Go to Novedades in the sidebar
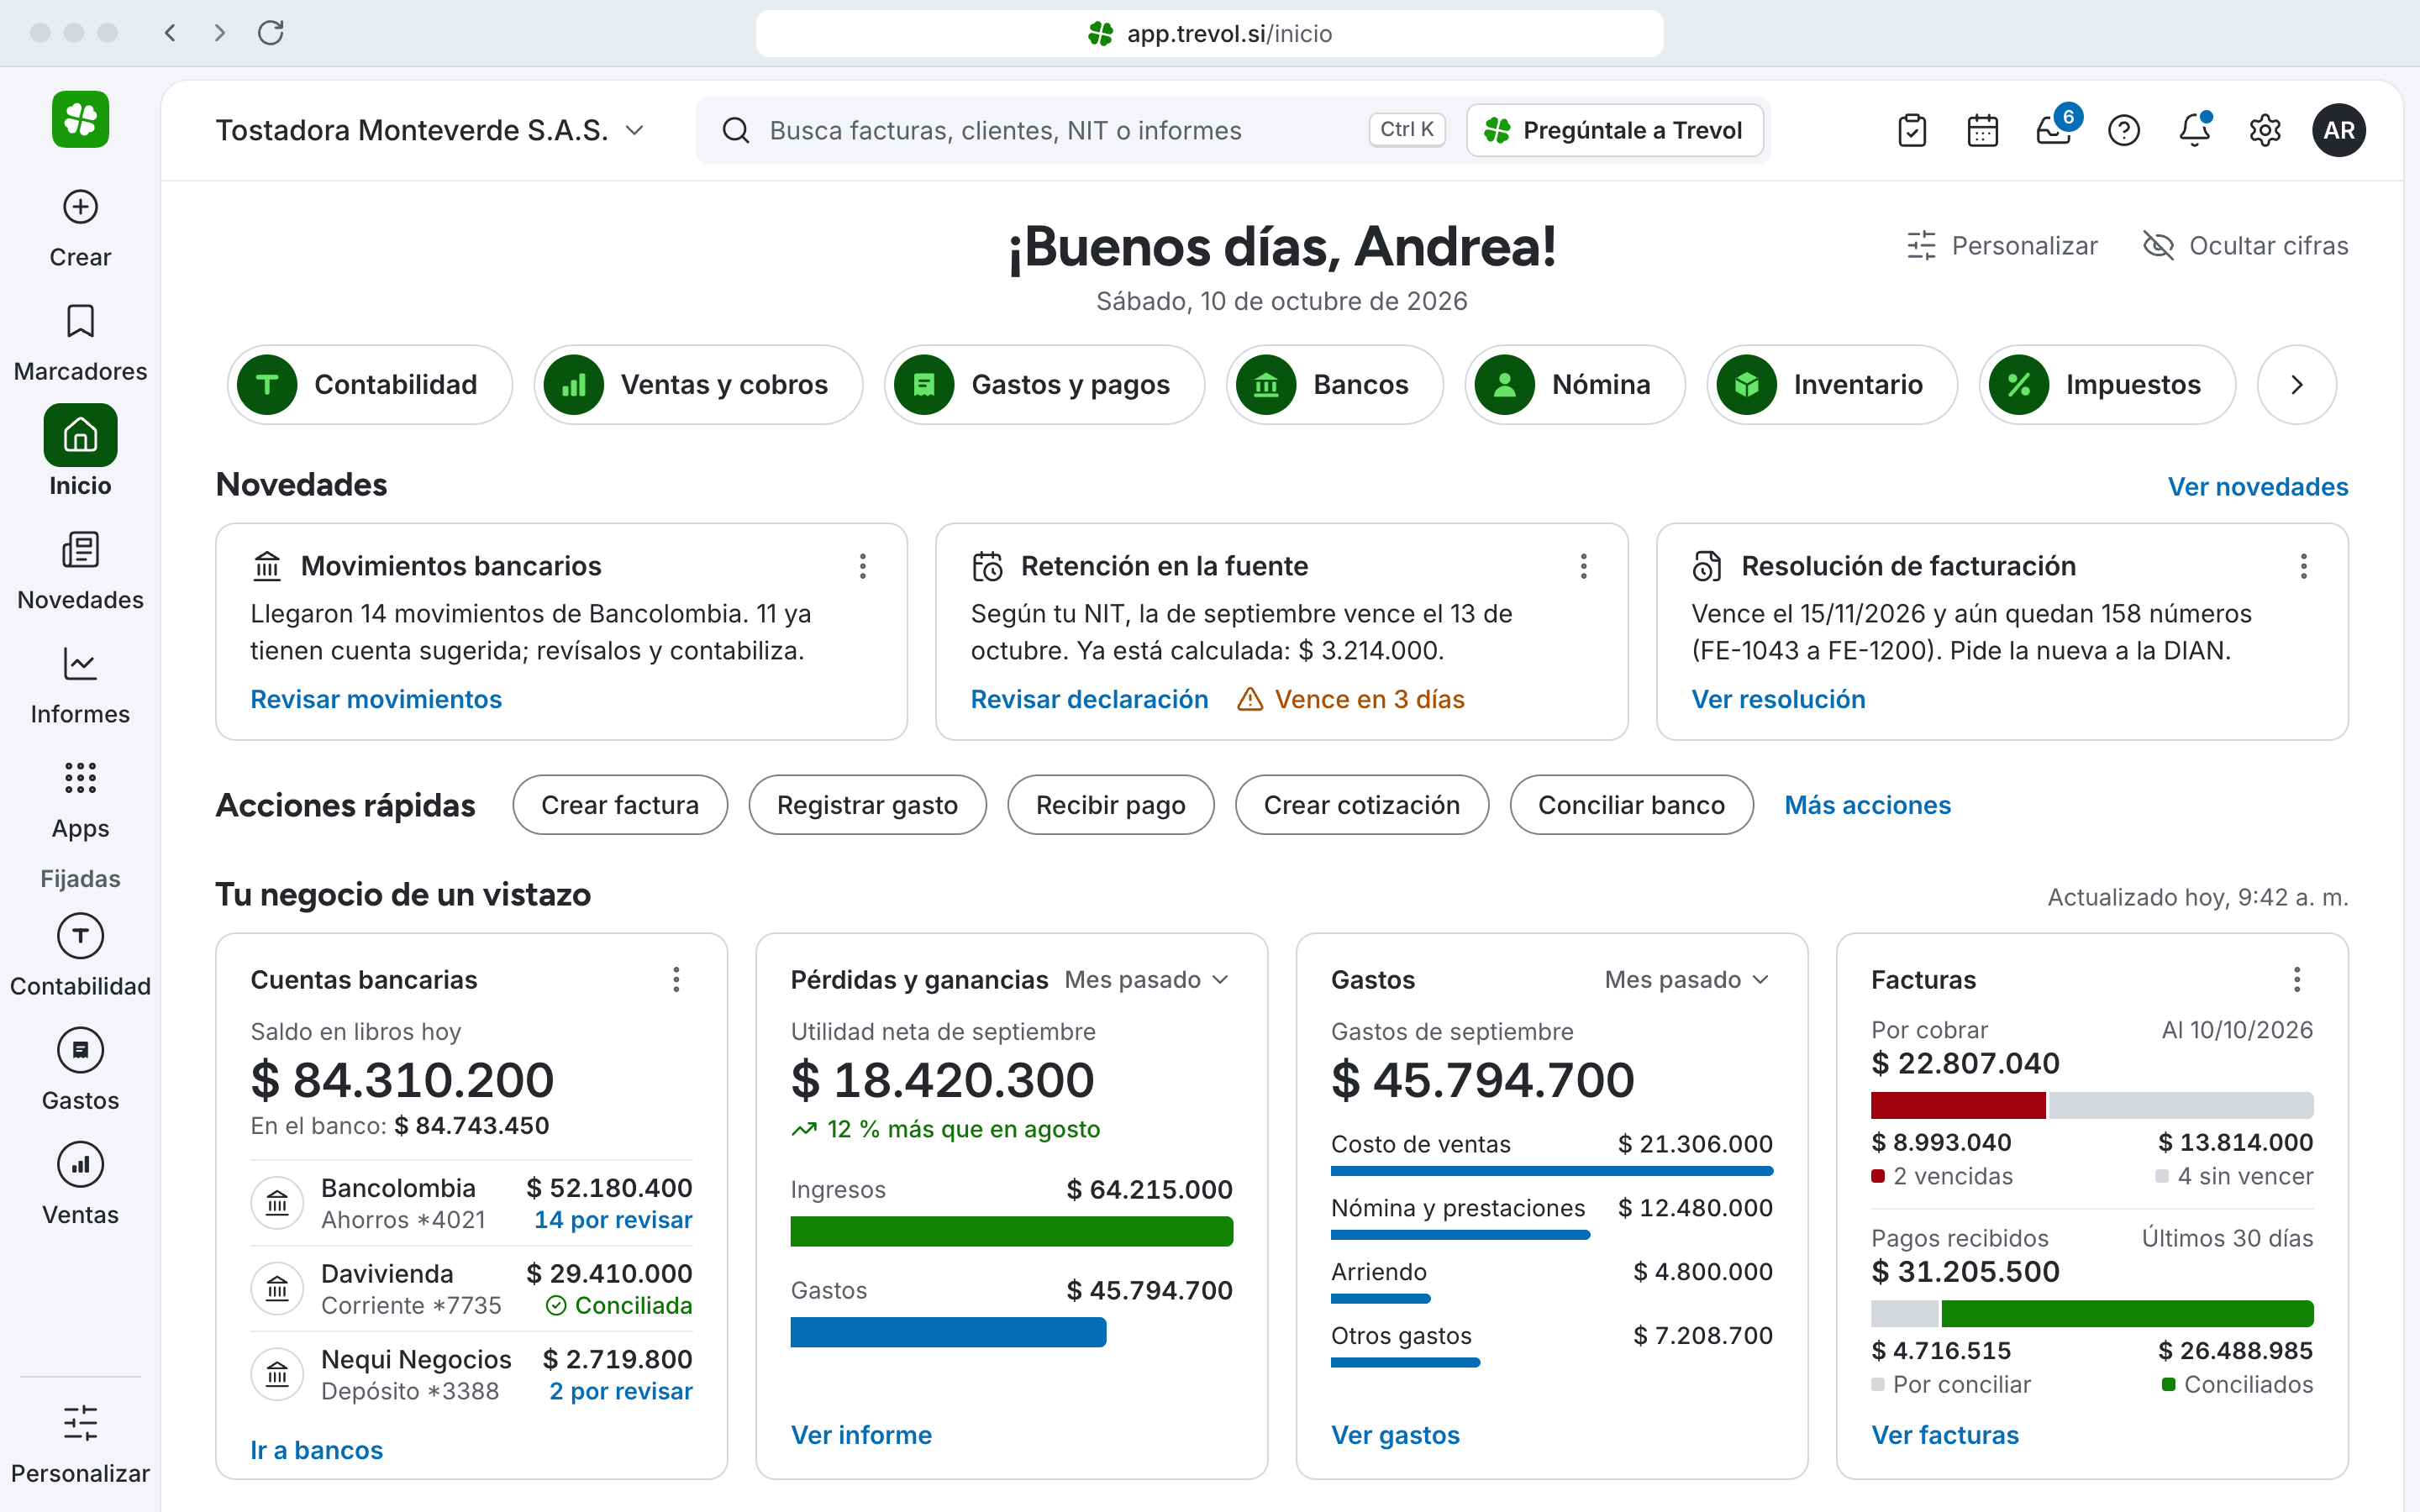 click(x=80, y=571)
